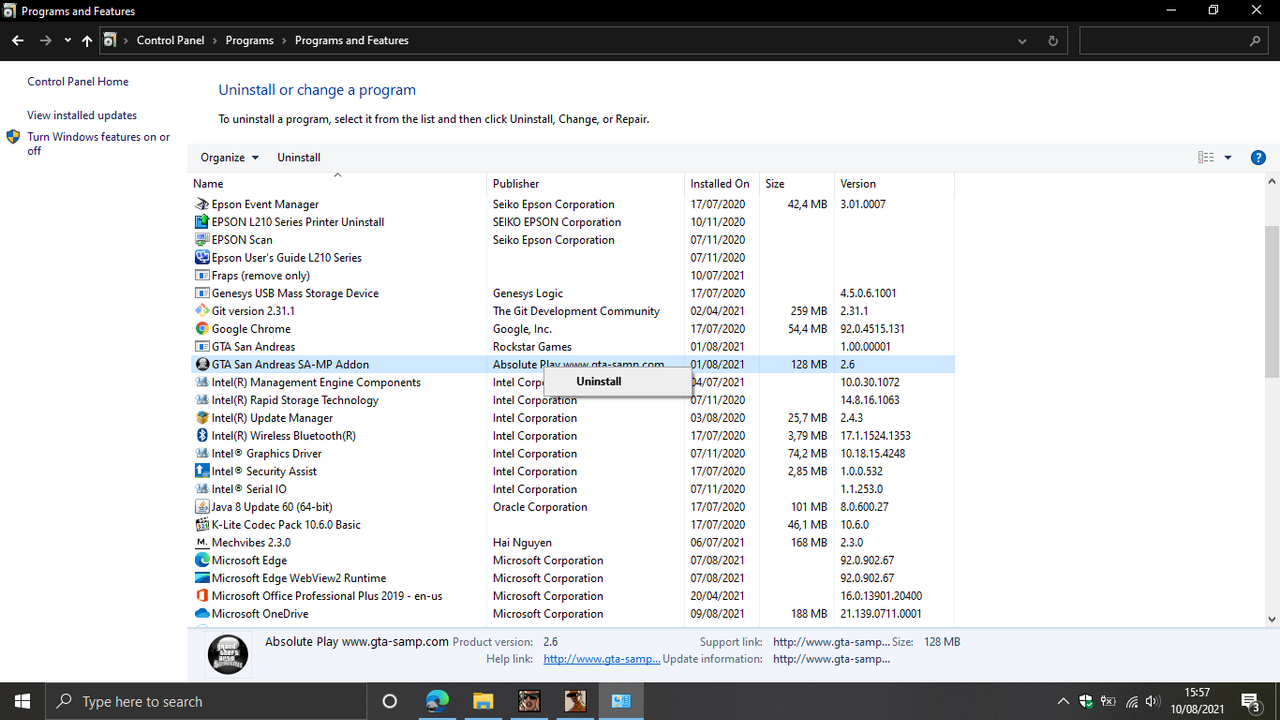Open recent locations dropdown near navigation arrows
The image size is (1280, 720).
point(67,41)
